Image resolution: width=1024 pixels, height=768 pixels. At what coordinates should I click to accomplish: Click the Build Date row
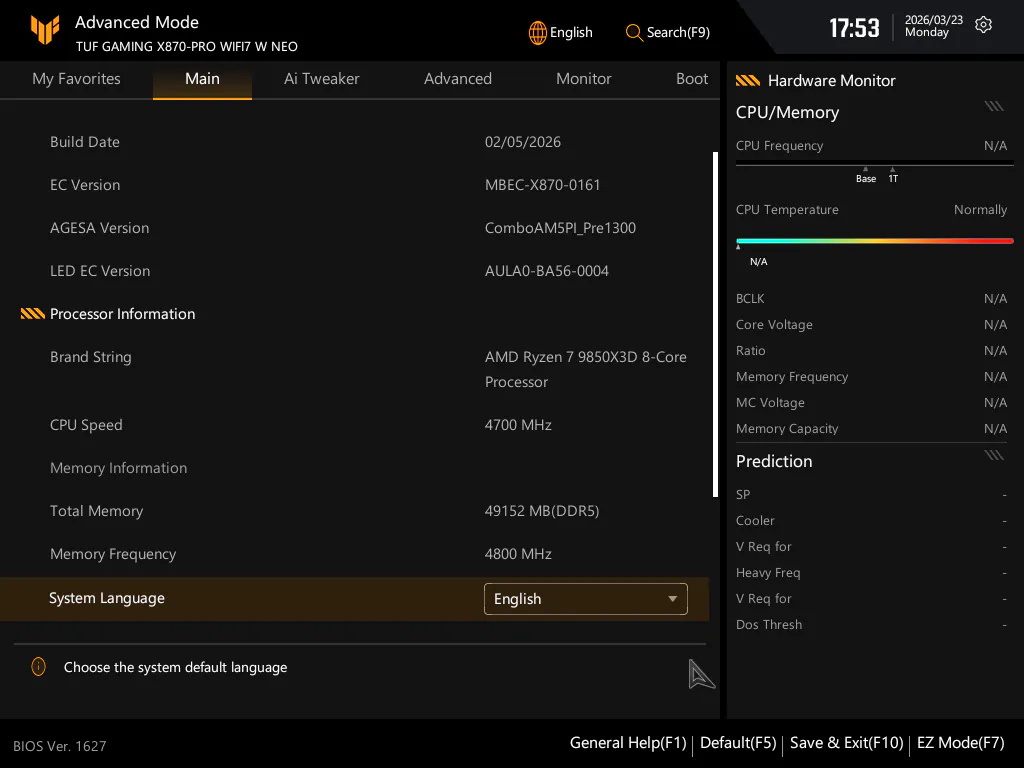(355, 142)
